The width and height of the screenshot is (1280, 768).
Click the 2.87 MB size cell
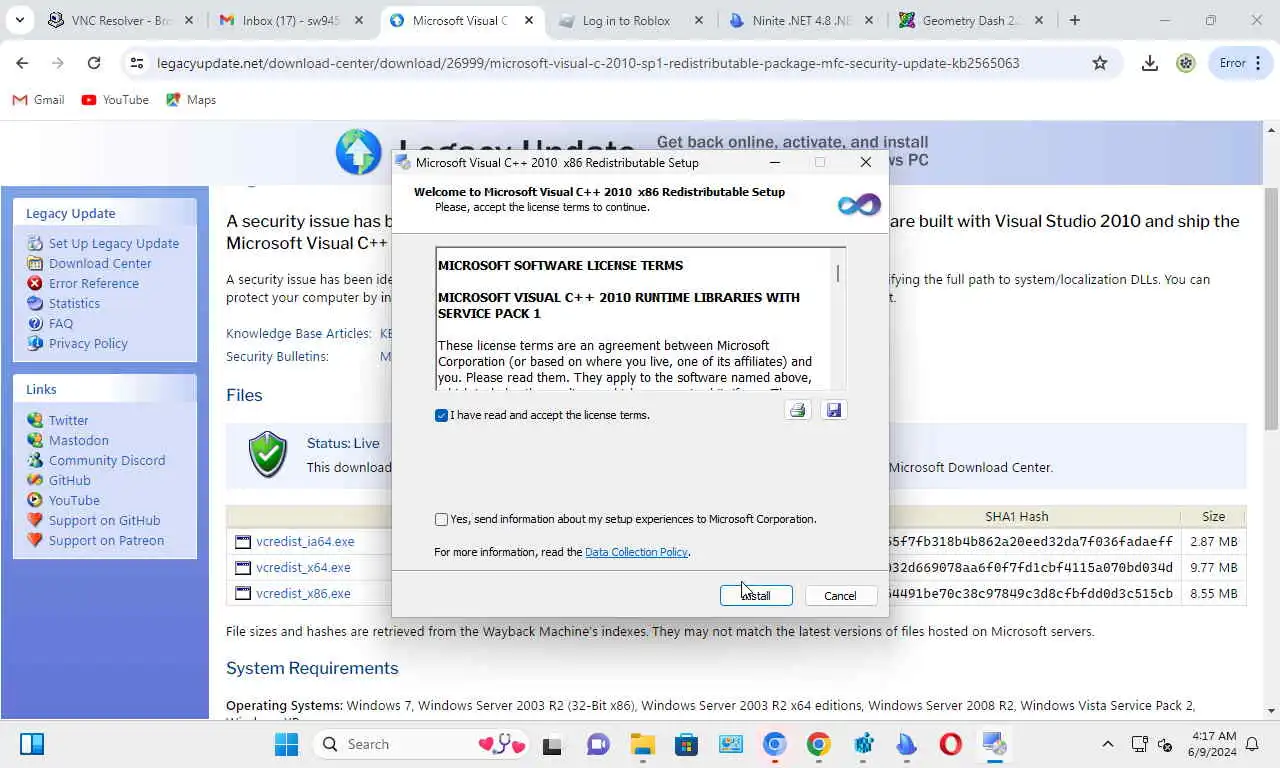tap(1213, 541)
